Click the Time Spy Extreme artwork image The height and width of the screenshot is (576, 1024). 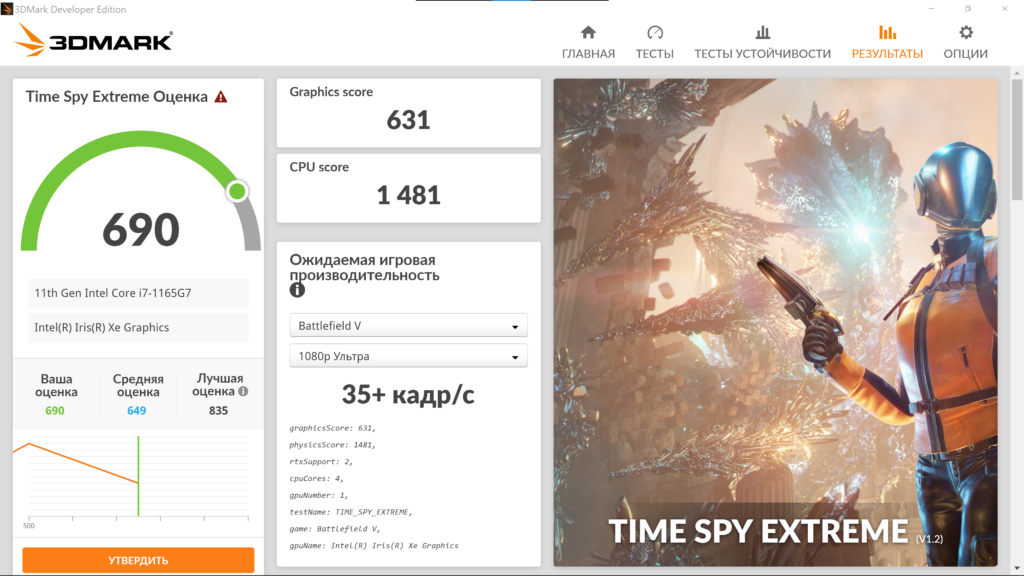[776, 323]
